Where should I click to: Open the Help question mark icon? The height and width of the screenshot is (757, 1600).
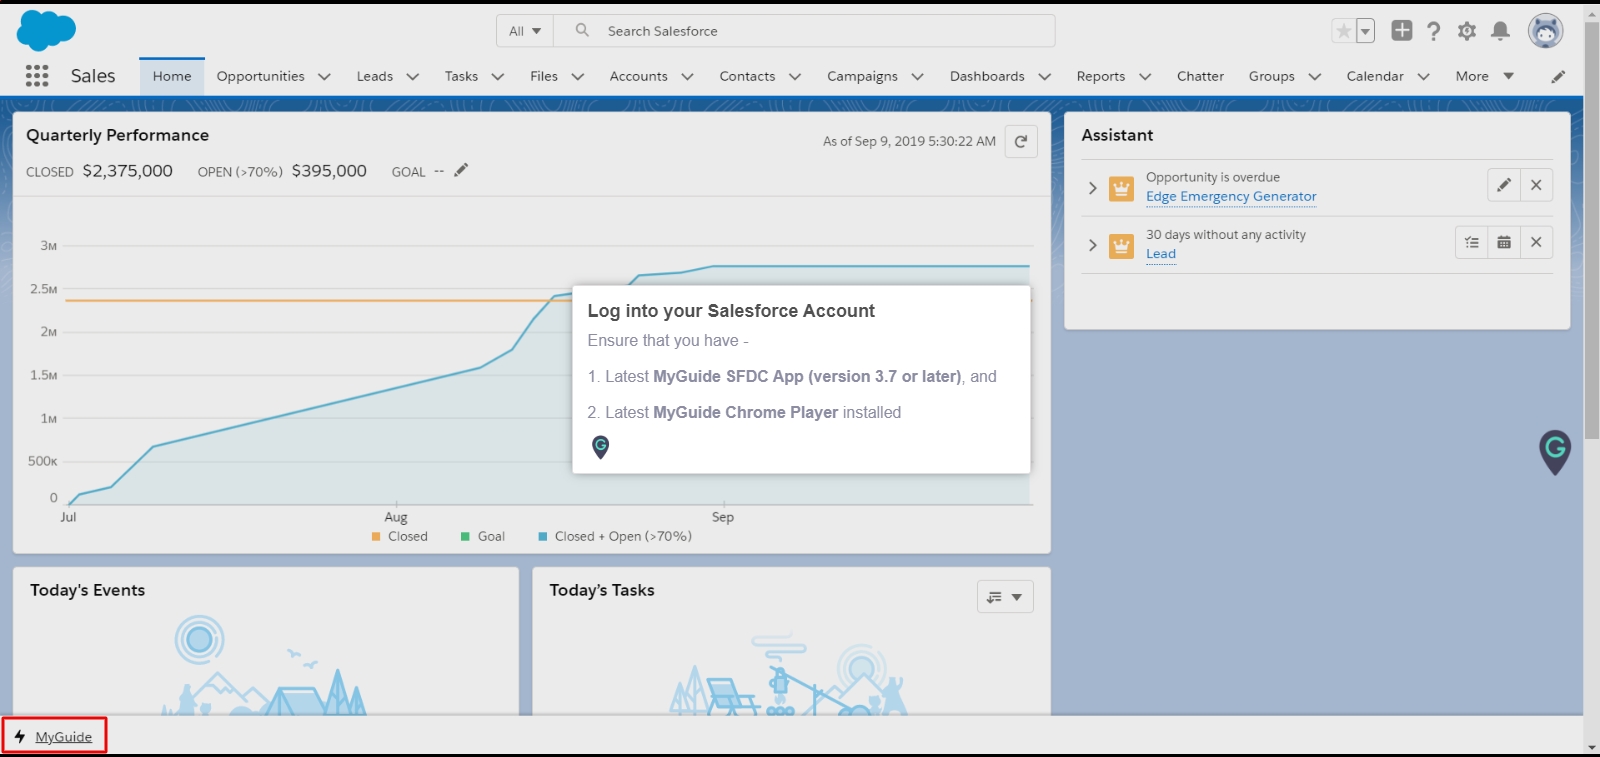[x=1434, y=31]
